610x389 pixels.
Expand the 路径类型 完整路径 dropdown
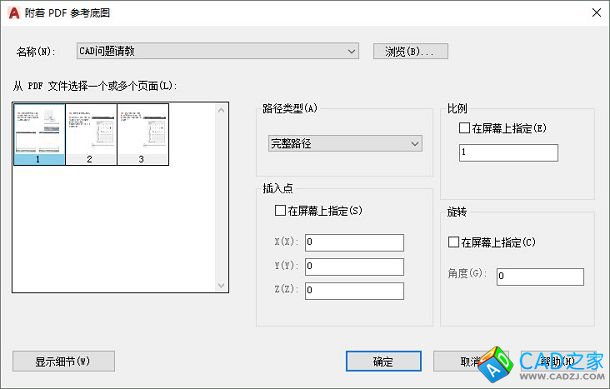[x=345, y=144]
